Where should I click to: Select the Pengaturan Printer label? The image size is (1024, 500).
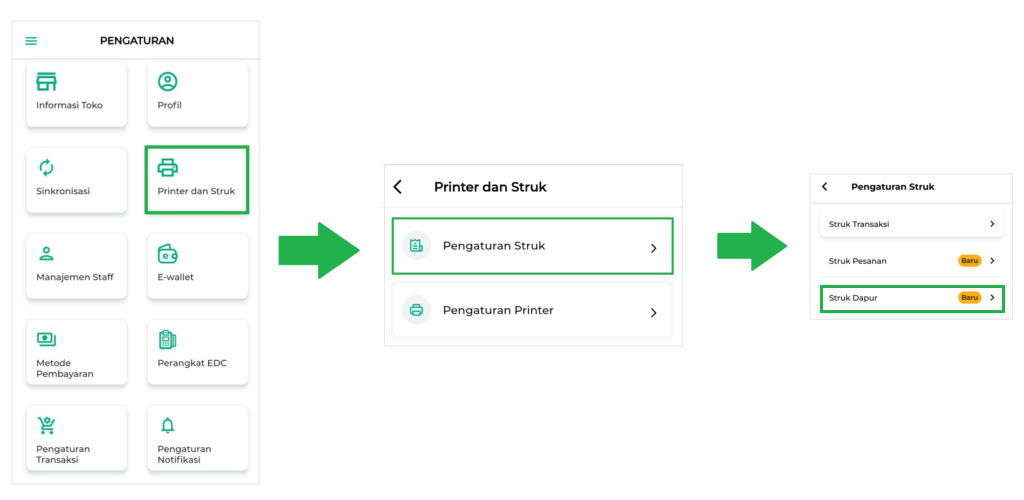[x=497, y=310]
